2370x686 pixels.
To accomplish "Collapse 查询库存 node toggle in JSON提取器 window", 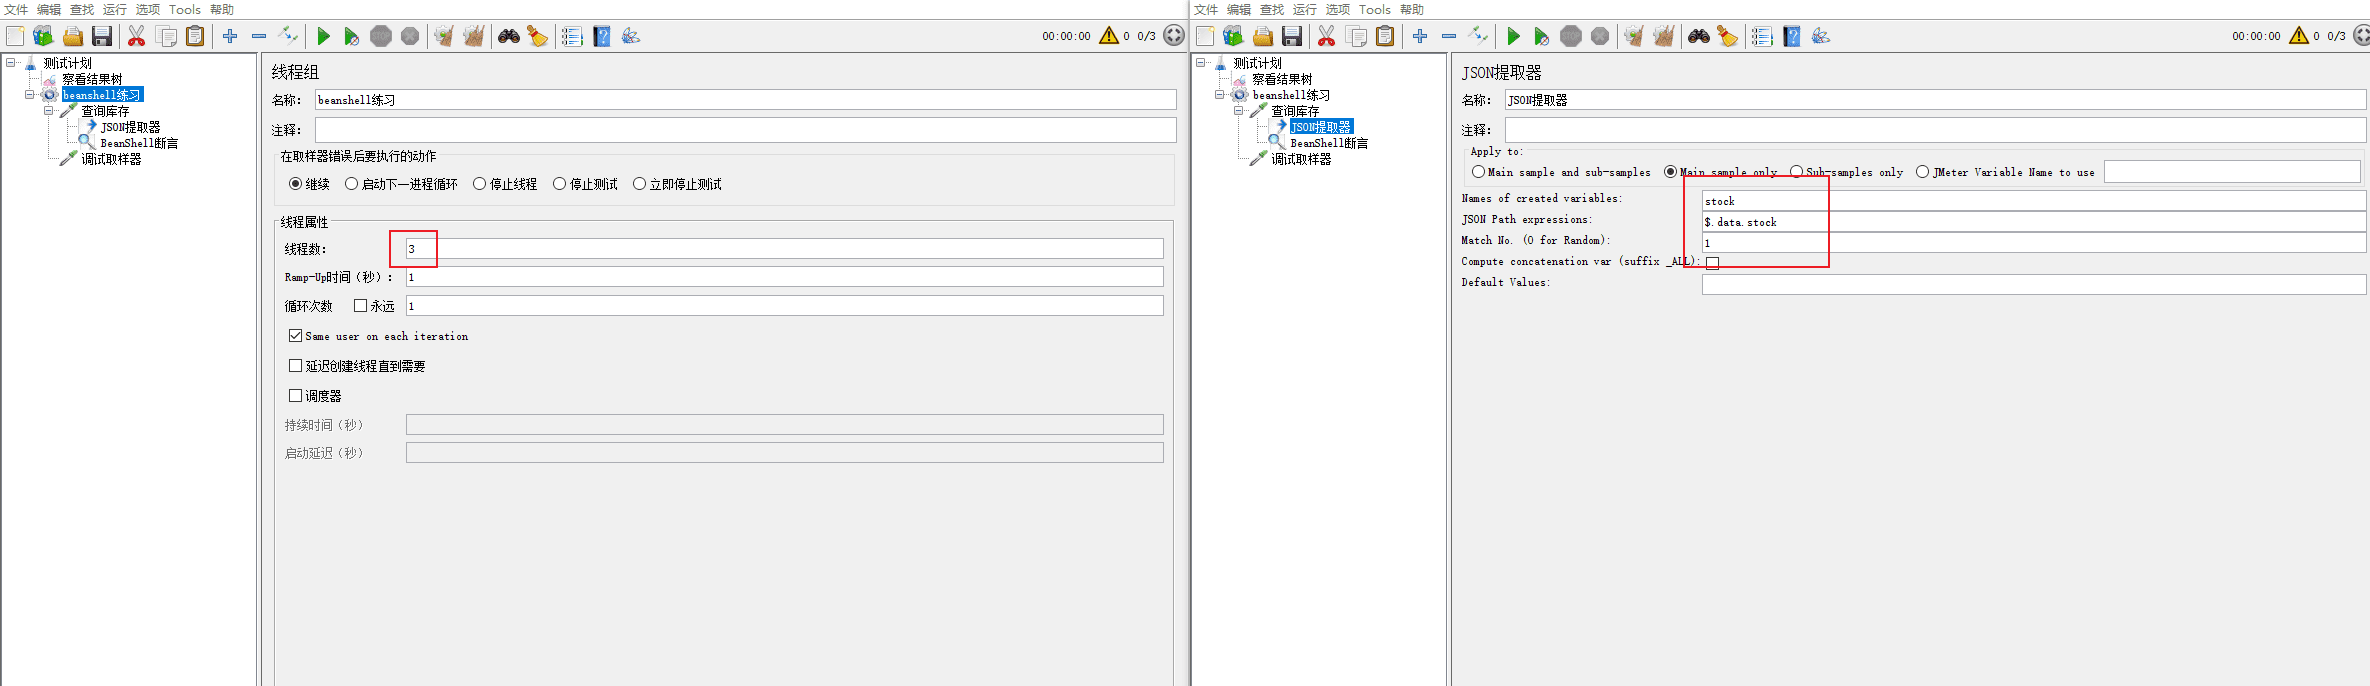I will (x=1238, y=111).
